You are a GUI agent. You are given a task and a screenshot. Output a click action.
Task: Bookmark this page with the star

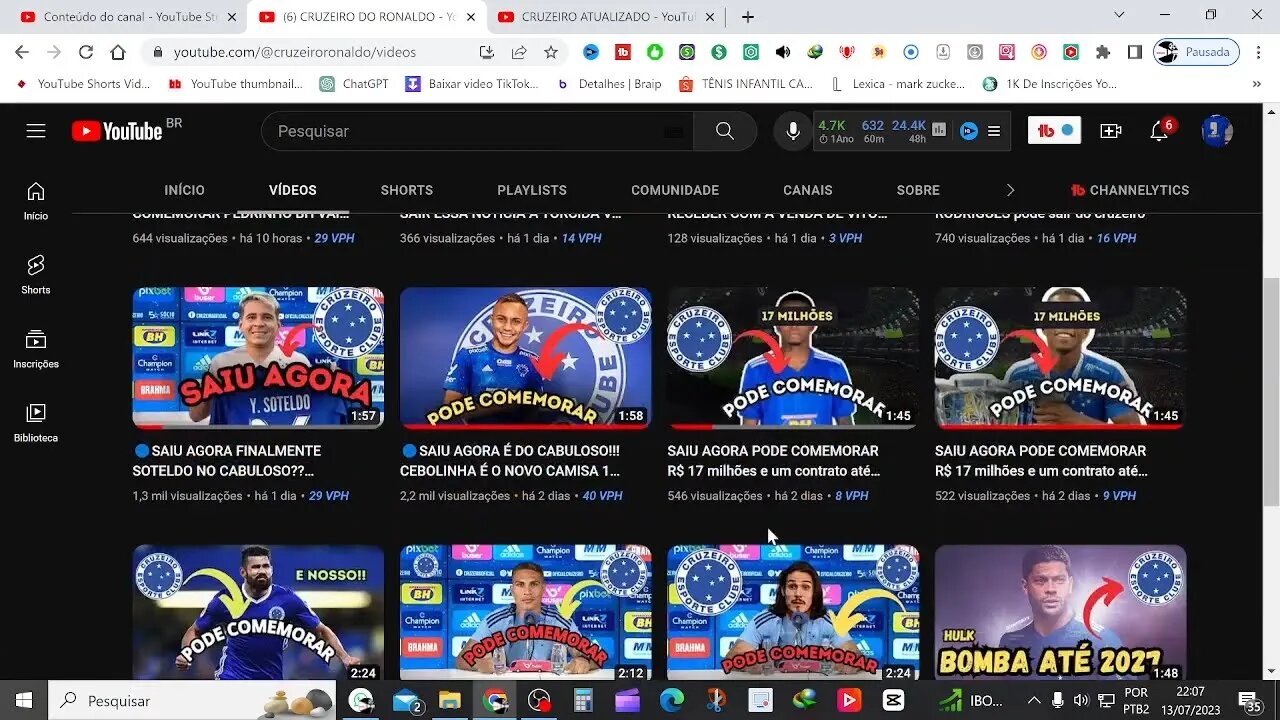point(551,52)
